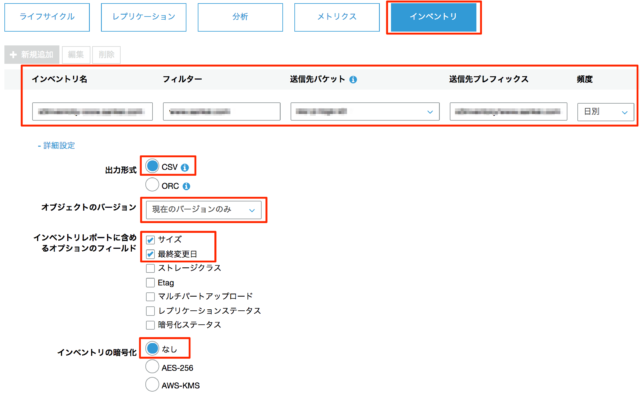Click the 編集 button
Image resolution: width=640 pixels, height=396 pixels.
point(76,55)
